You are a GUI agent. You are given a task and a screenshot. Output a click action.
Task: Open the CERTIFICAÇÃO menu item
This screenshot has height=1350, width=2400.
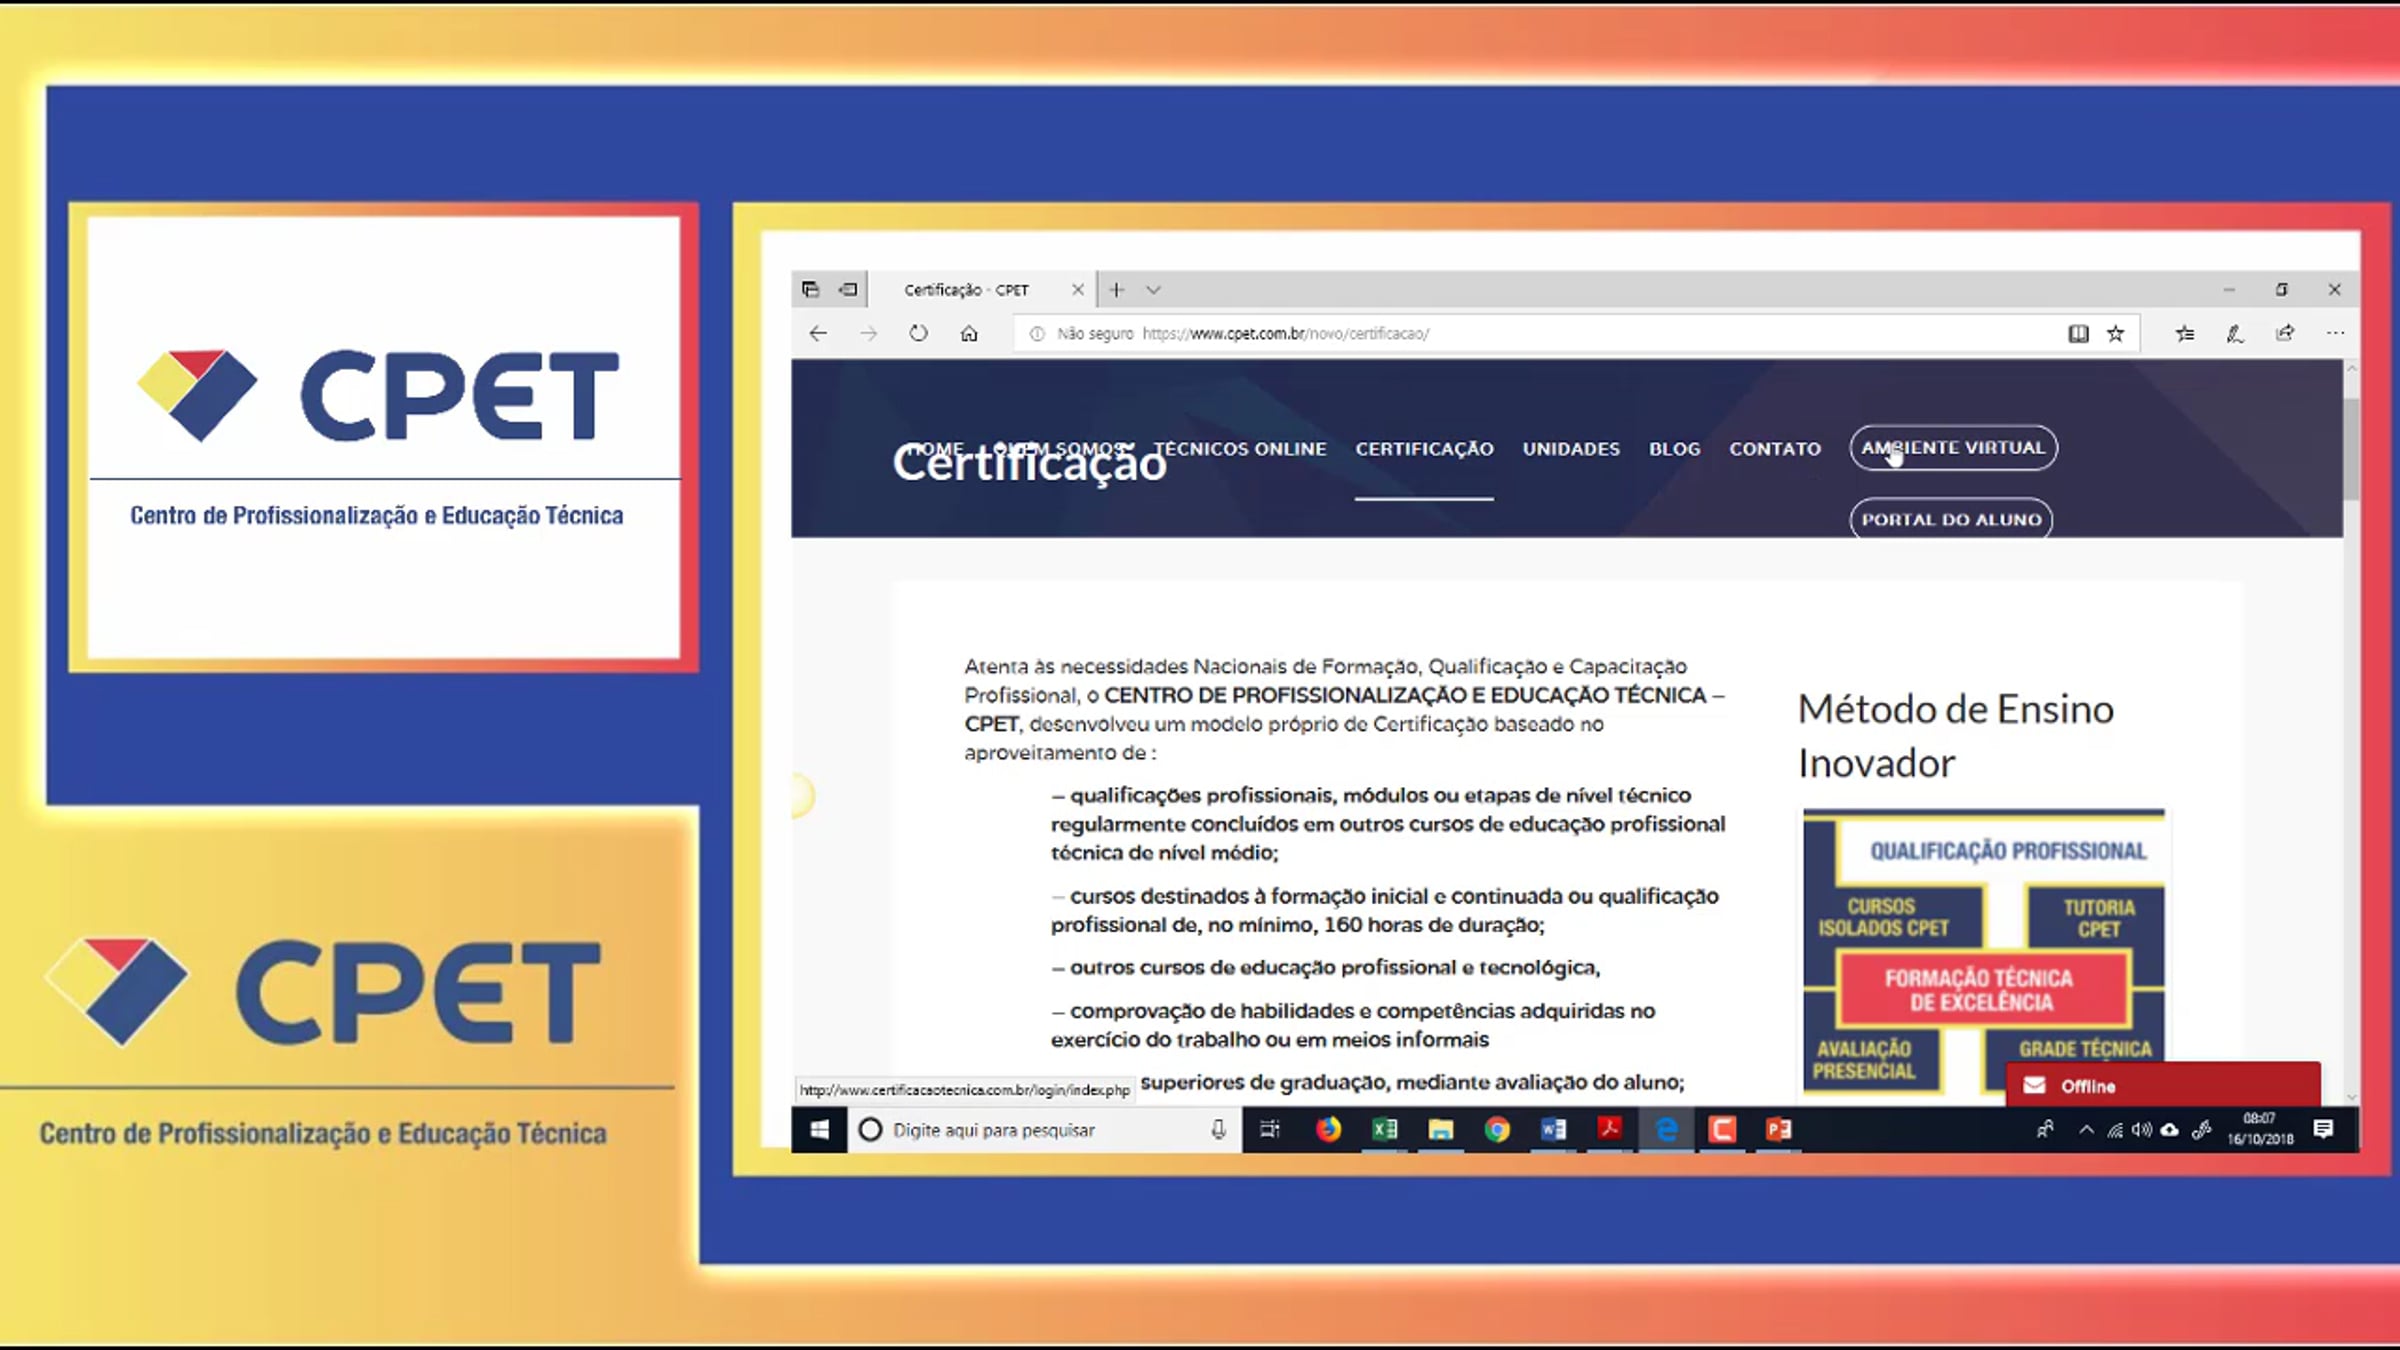tap(1424, 449)
